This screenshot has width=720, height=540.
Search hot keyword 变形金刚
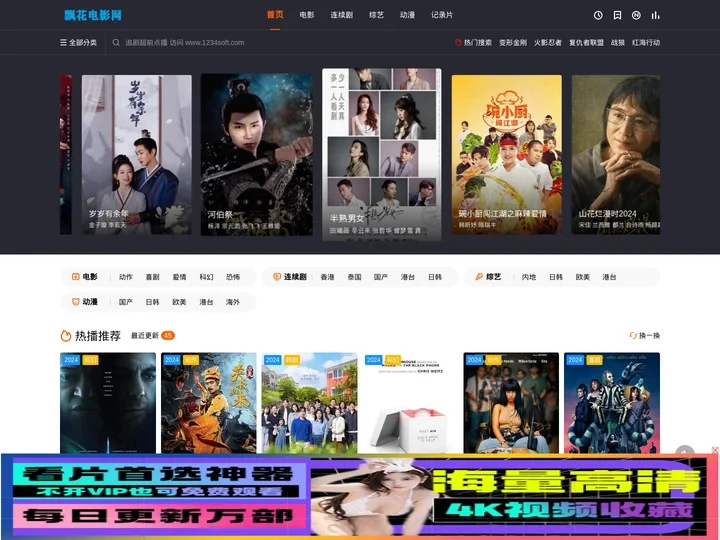pos(513,42)
